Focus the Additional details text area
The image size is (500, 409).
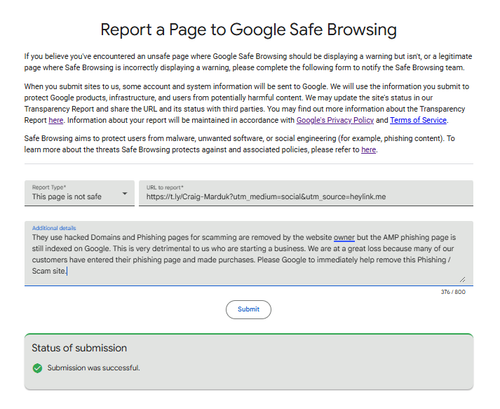click(249, 253)
